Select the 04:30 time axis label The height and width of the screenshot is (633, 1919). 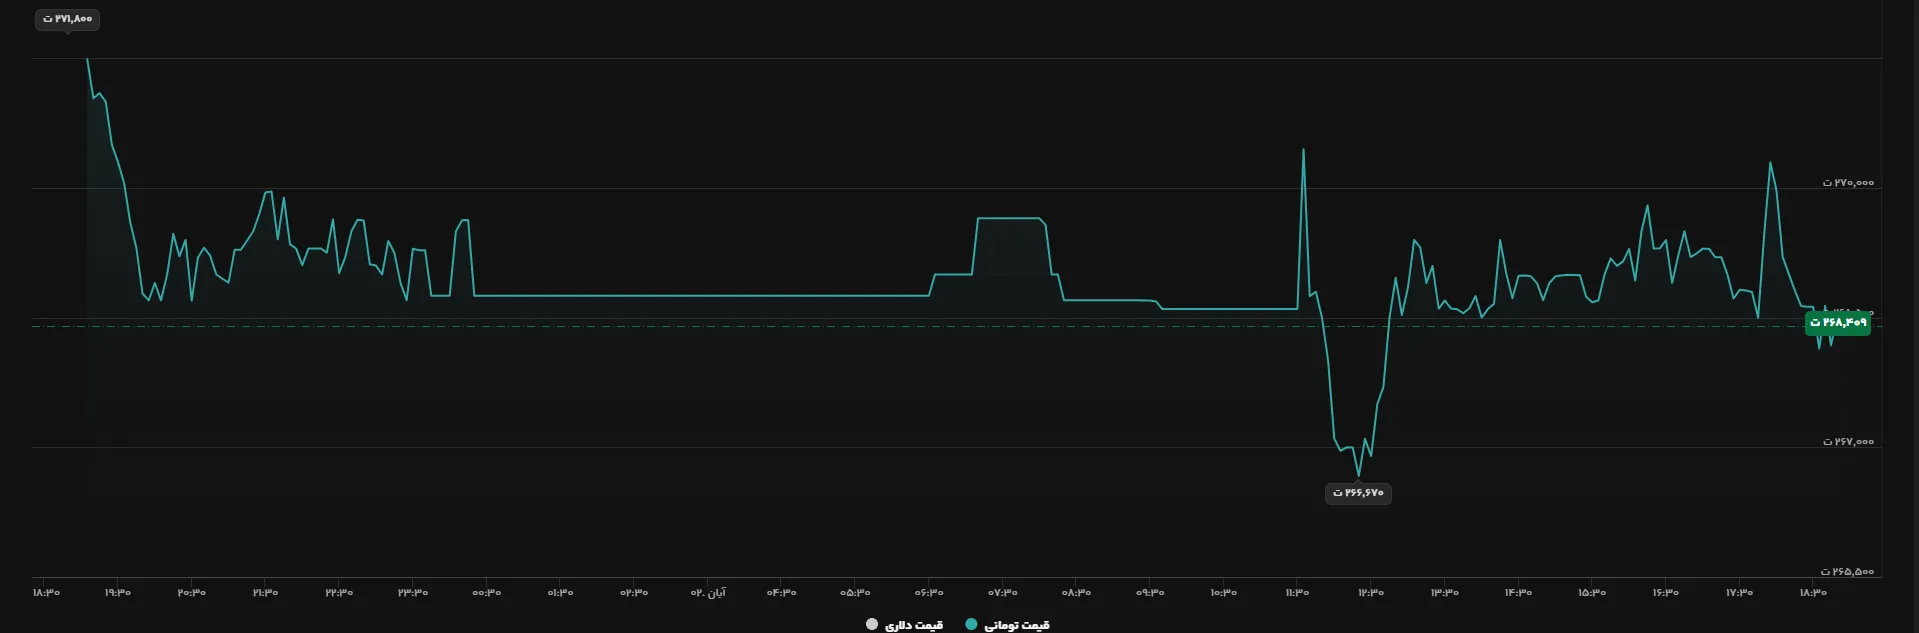pyautogui.click(x=782, y=593)
